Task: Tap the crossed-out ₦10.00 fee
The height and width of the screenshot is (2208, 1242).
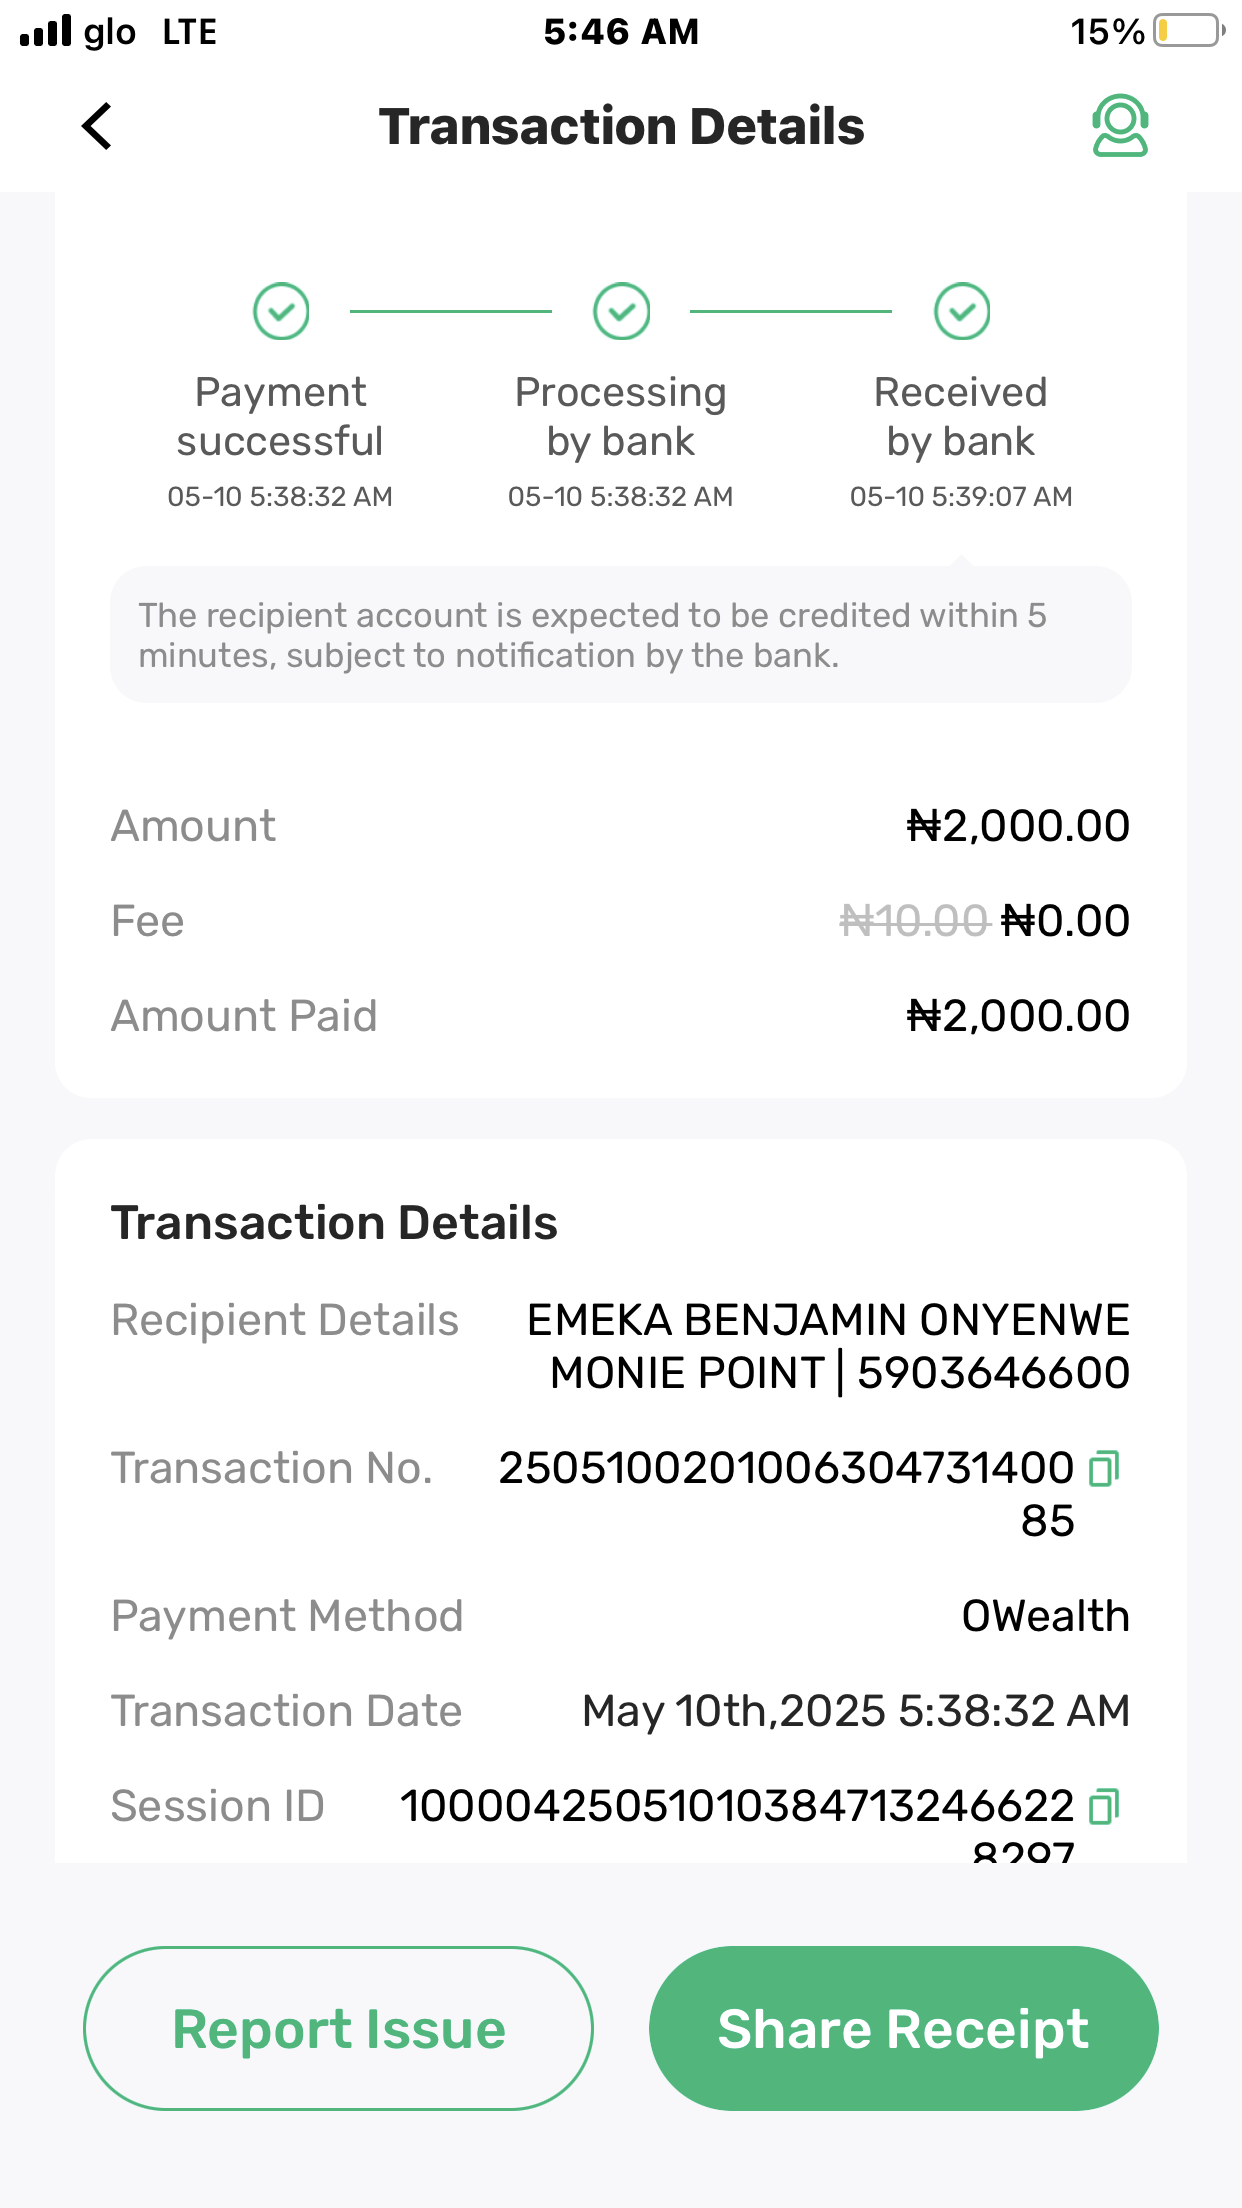Action: tap(914, 921)
